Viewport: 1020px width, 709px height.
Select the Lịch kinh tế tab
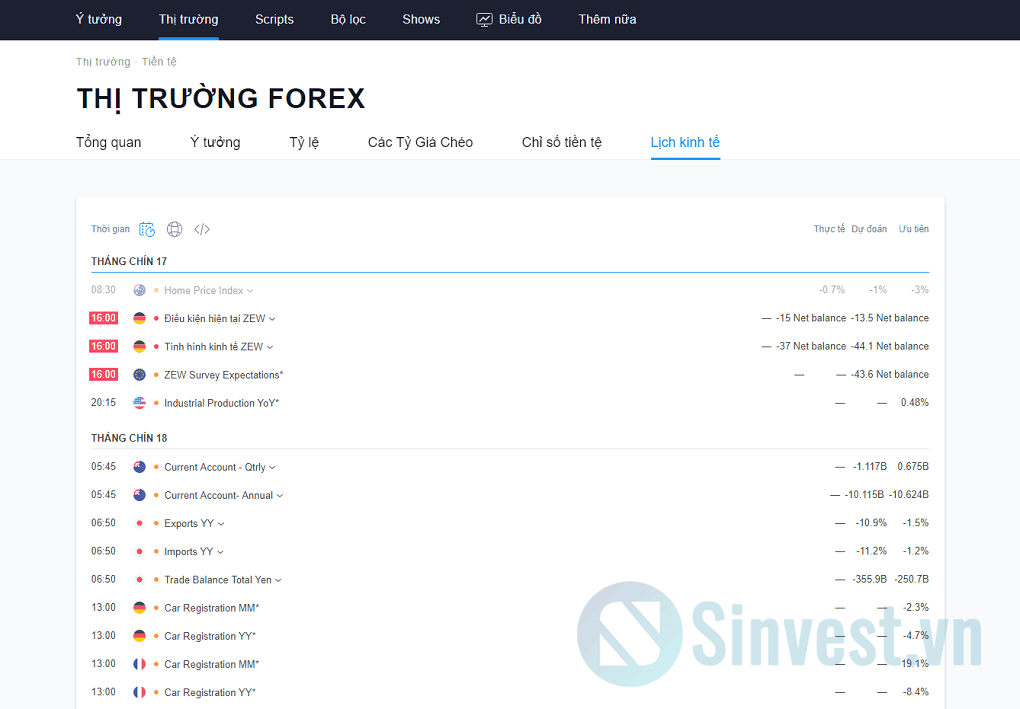point(685,142)
